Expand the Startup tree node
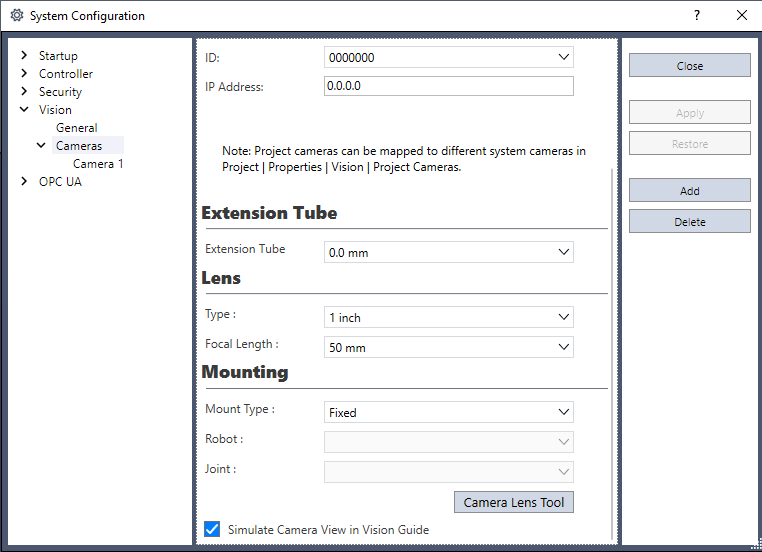This screenshot has height=552, width=762. click(x=24, y=55)
